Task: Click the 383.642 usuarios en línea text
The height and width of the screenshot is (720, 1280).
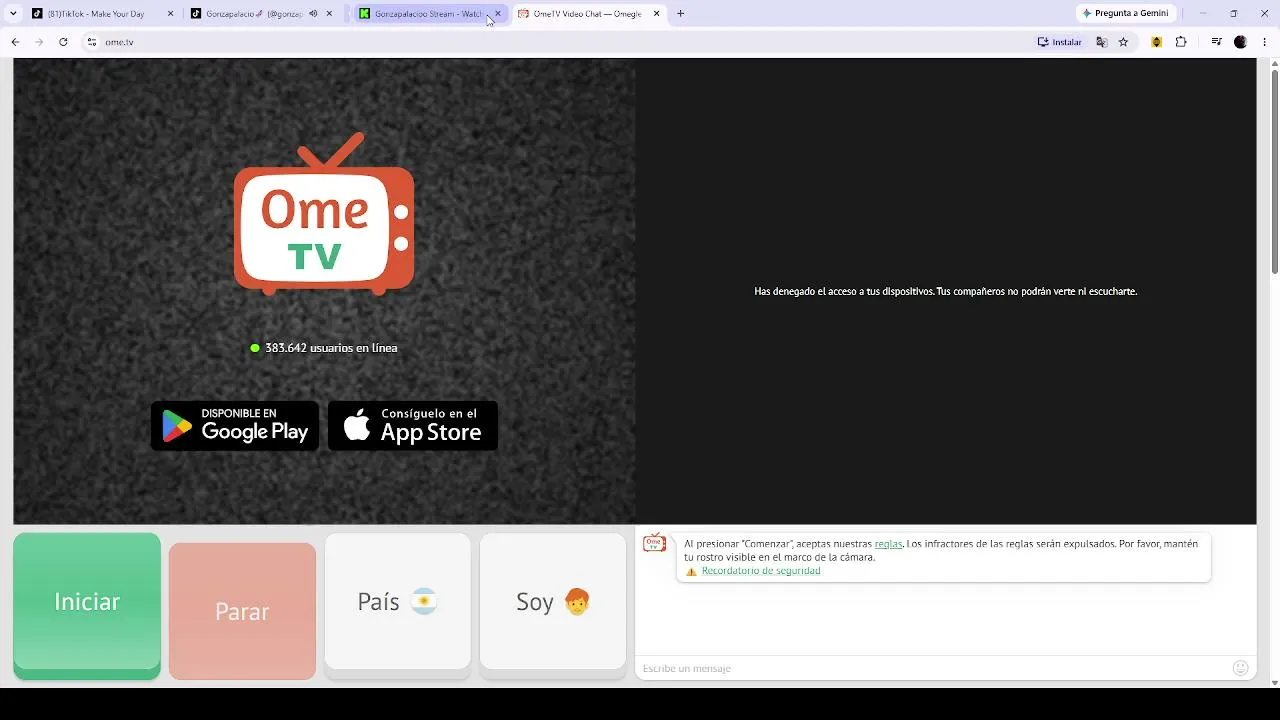Action: pyautogui.click(x=331, y=348)
